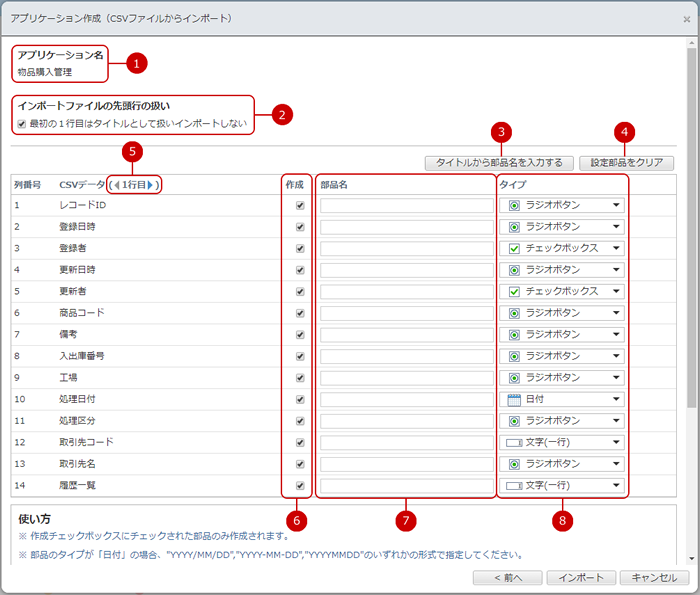Click the 設定部品をクリア button
Image resolution: width=700 pixels, height=595 pixels.
point(626,163)
